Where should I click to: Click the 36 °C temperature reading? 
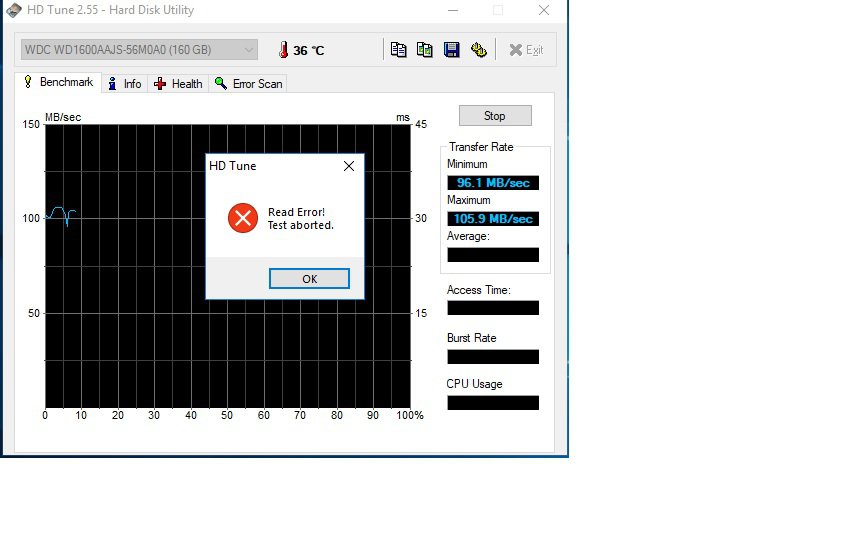point(309,51)
